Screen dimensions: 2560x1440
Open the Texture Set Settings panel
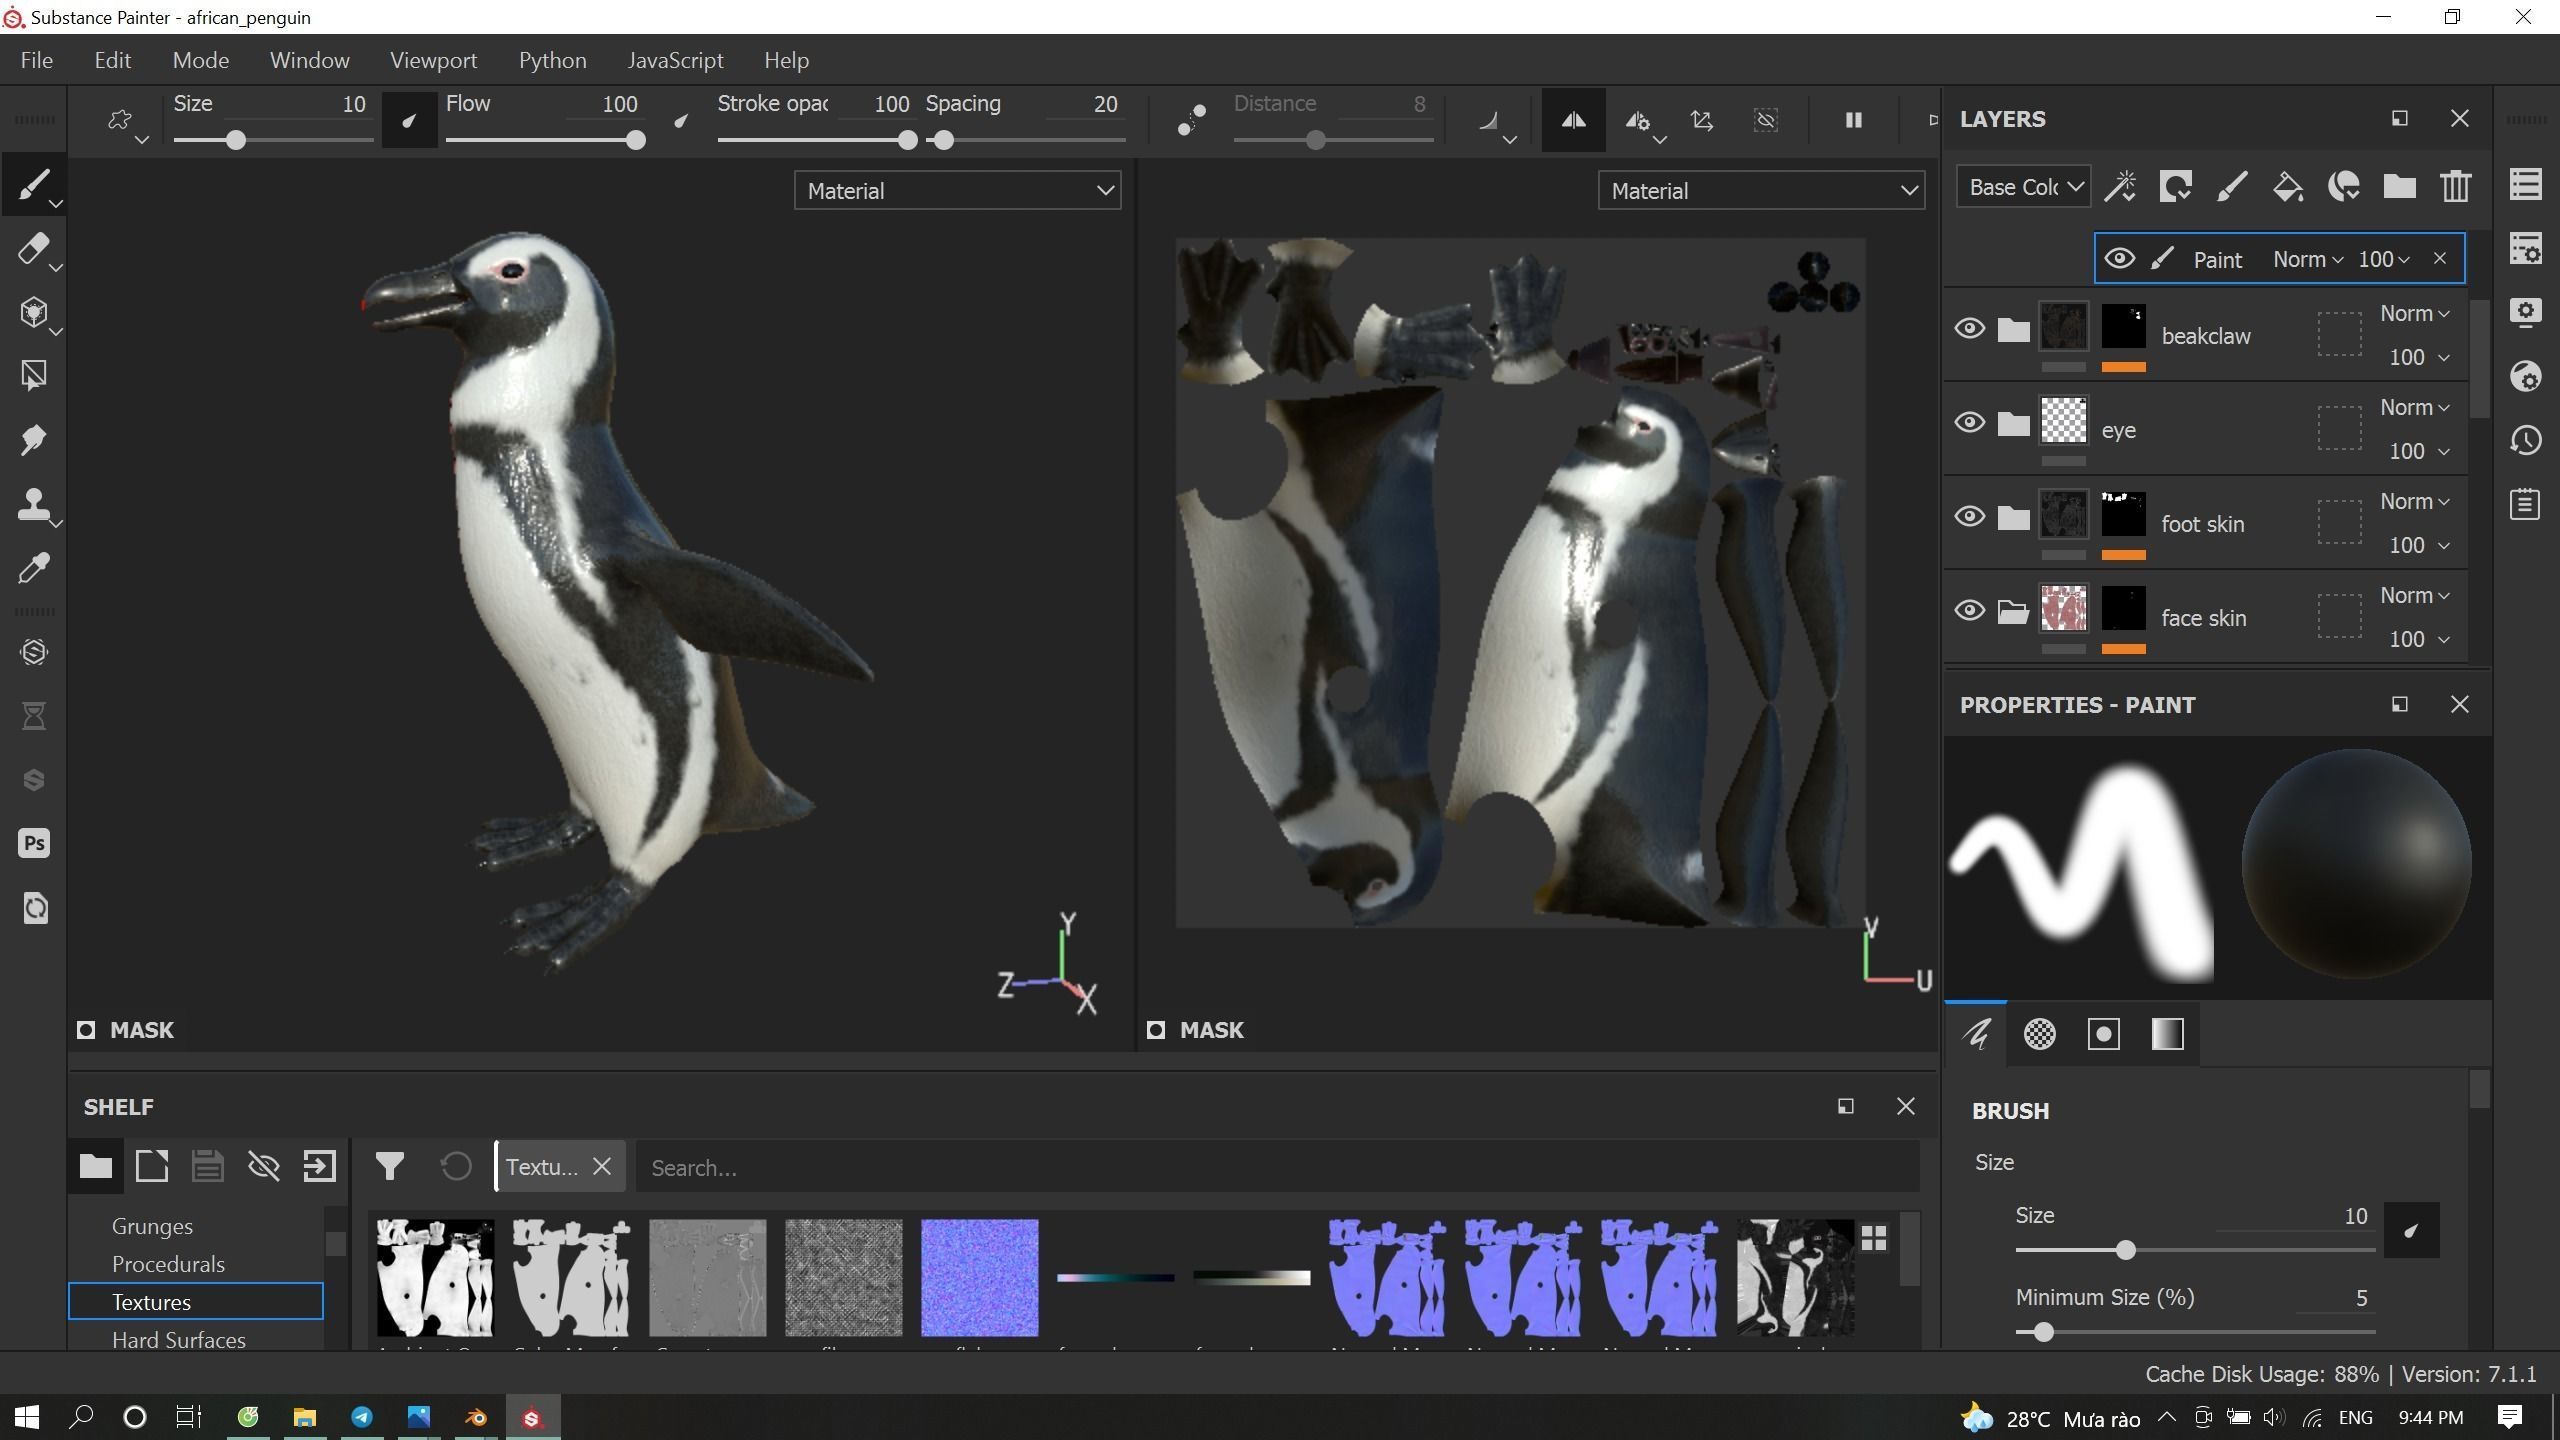click(2526, 248)
